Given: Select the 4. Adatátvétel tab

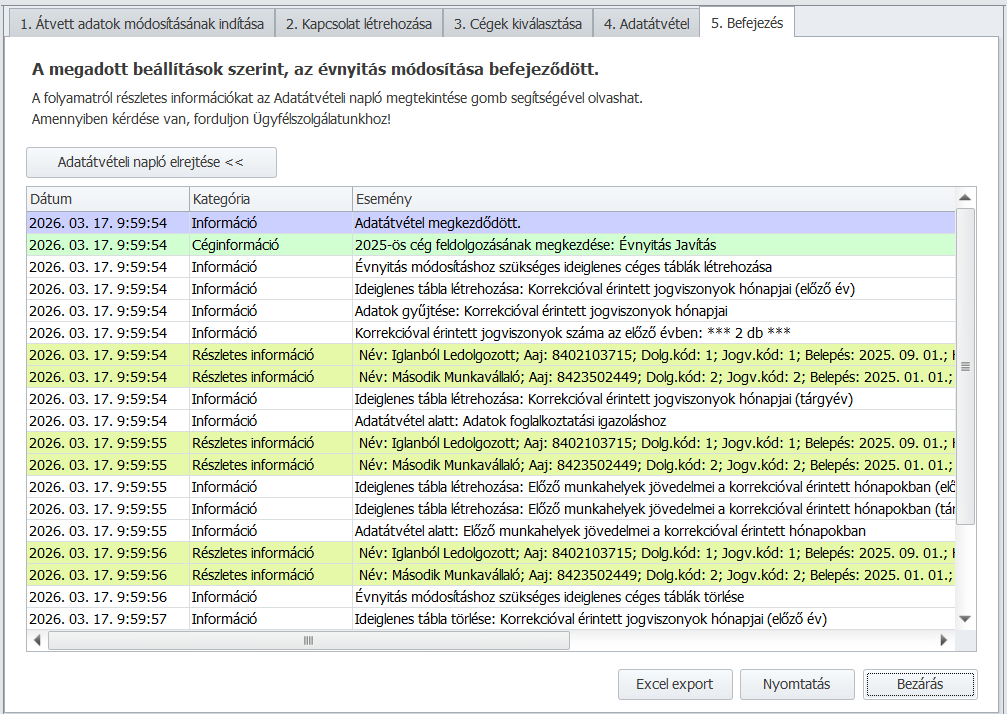Looking at the screenshot, I should [x=646, y=23].
